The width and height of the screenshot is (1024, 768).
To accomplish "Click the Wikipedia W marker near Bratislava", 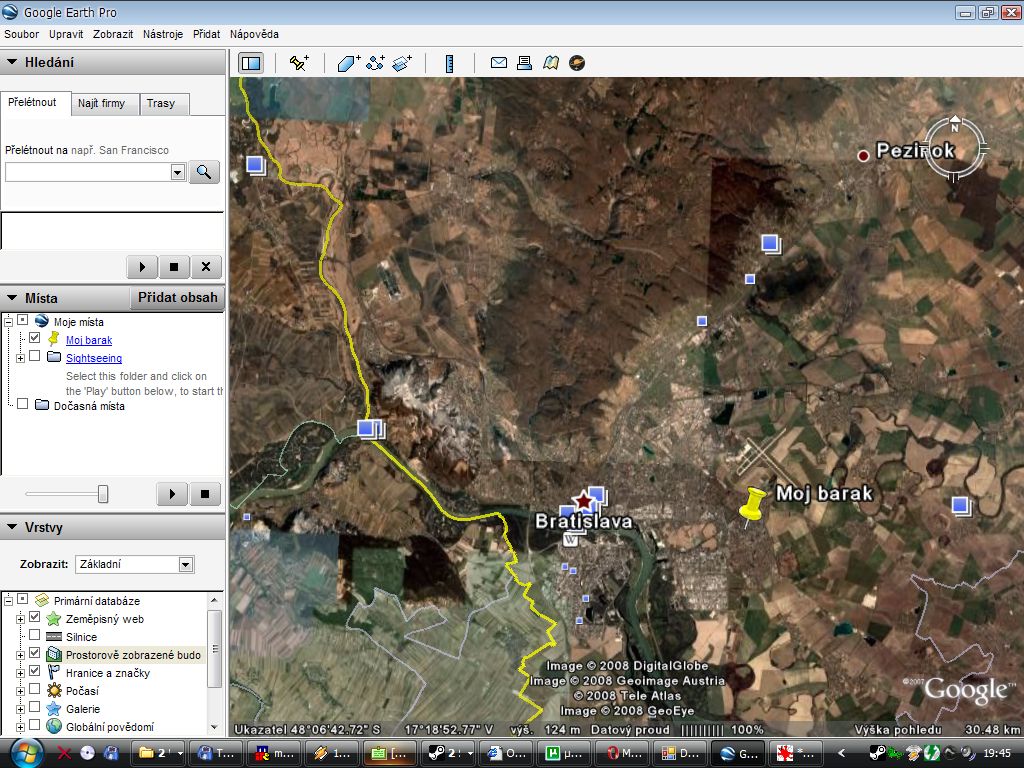I will coord(571,540).
